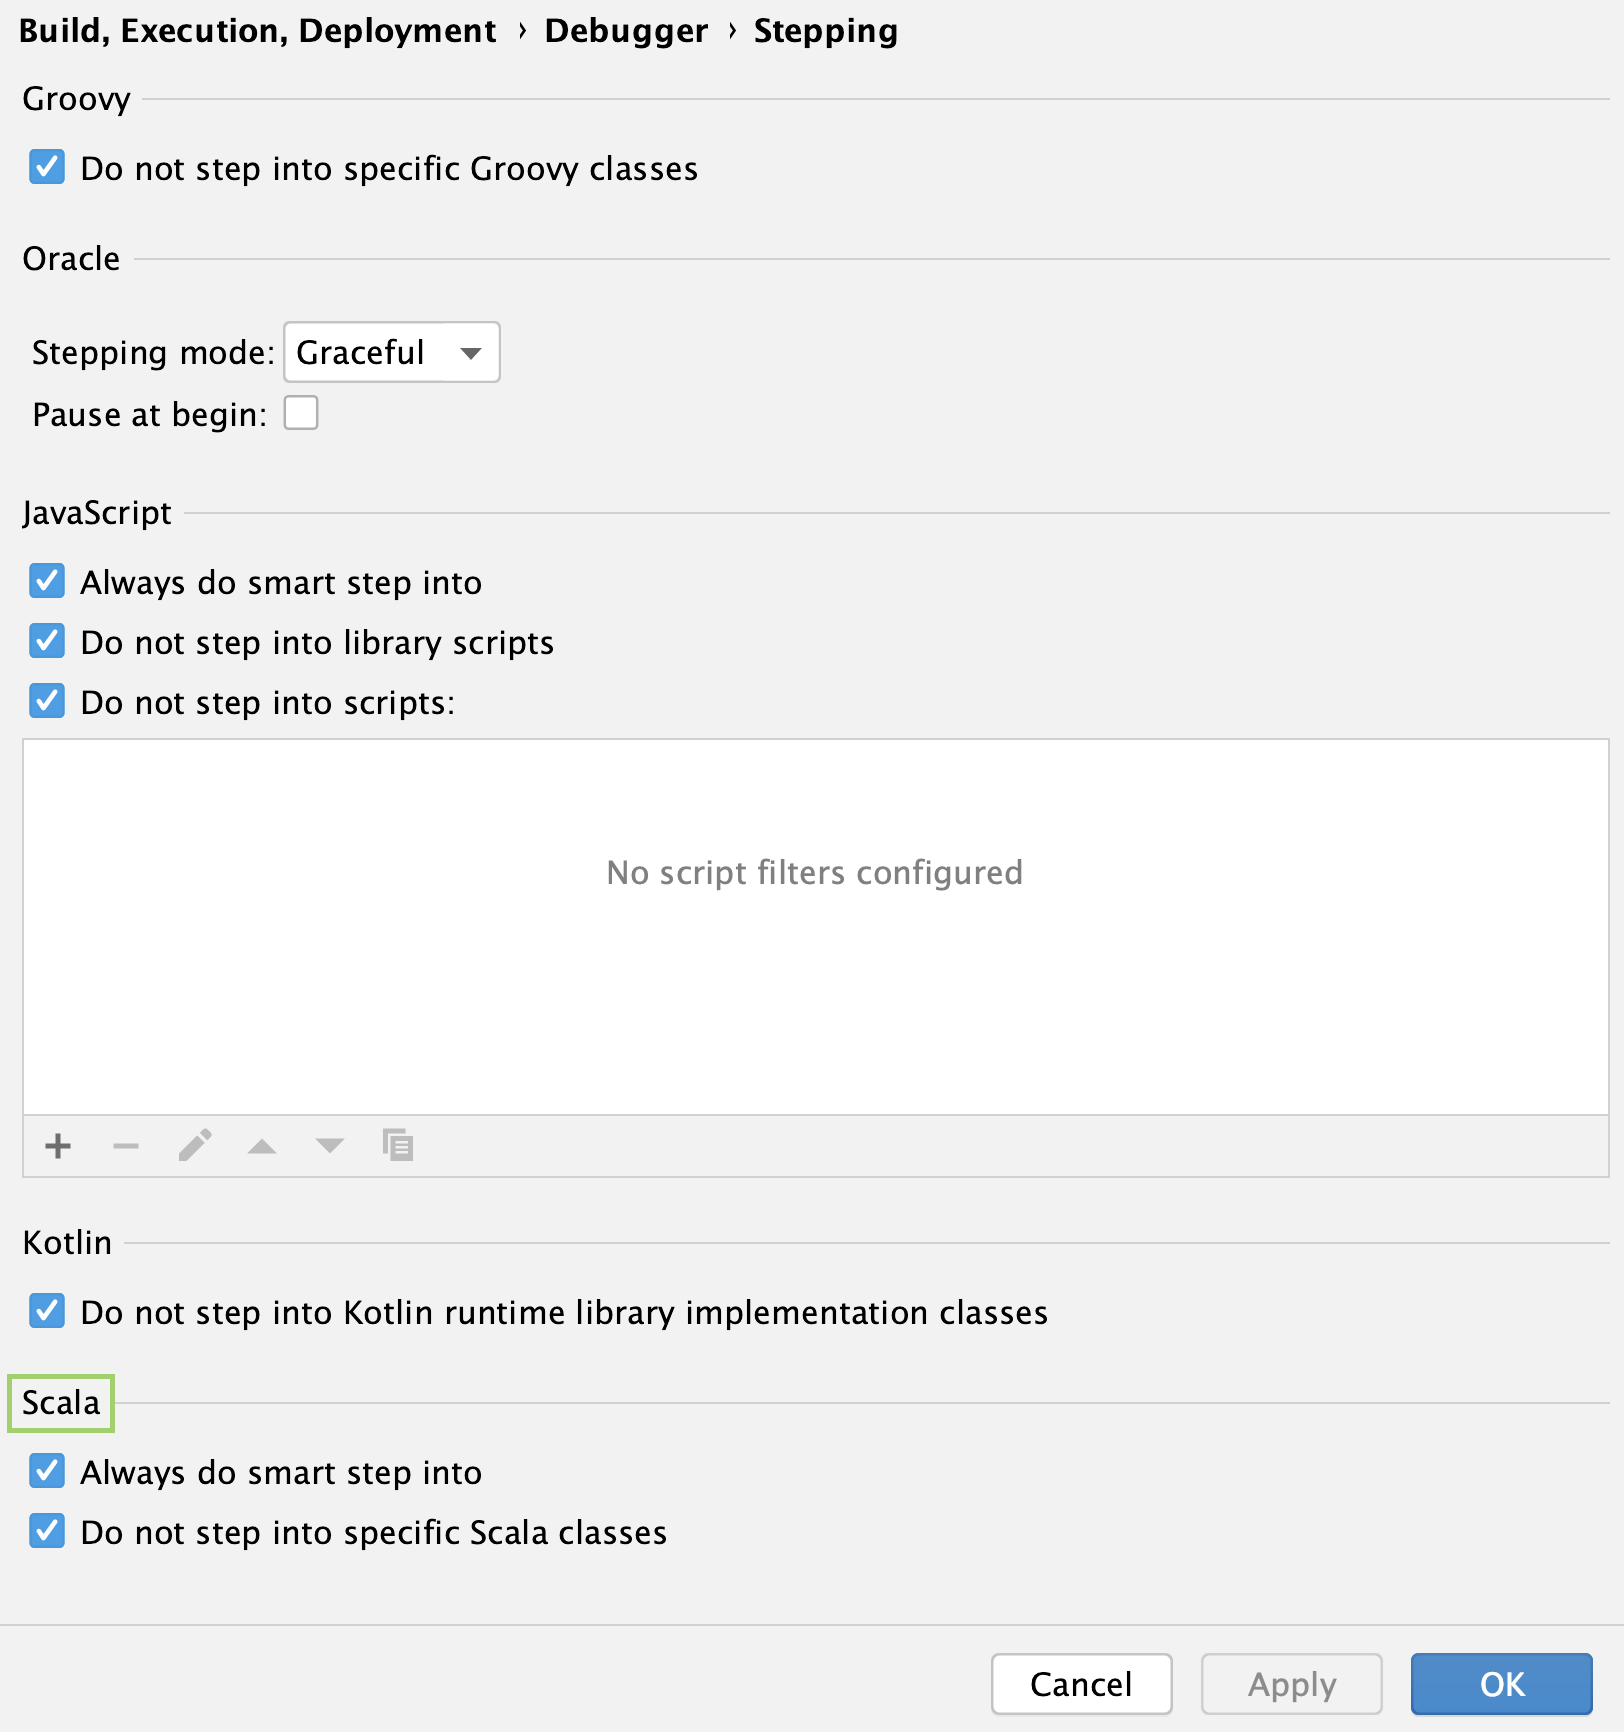Go to Debugger in the breadcrumb
The width and height of the screenshot is (1624, 1732).
[626, 31]
